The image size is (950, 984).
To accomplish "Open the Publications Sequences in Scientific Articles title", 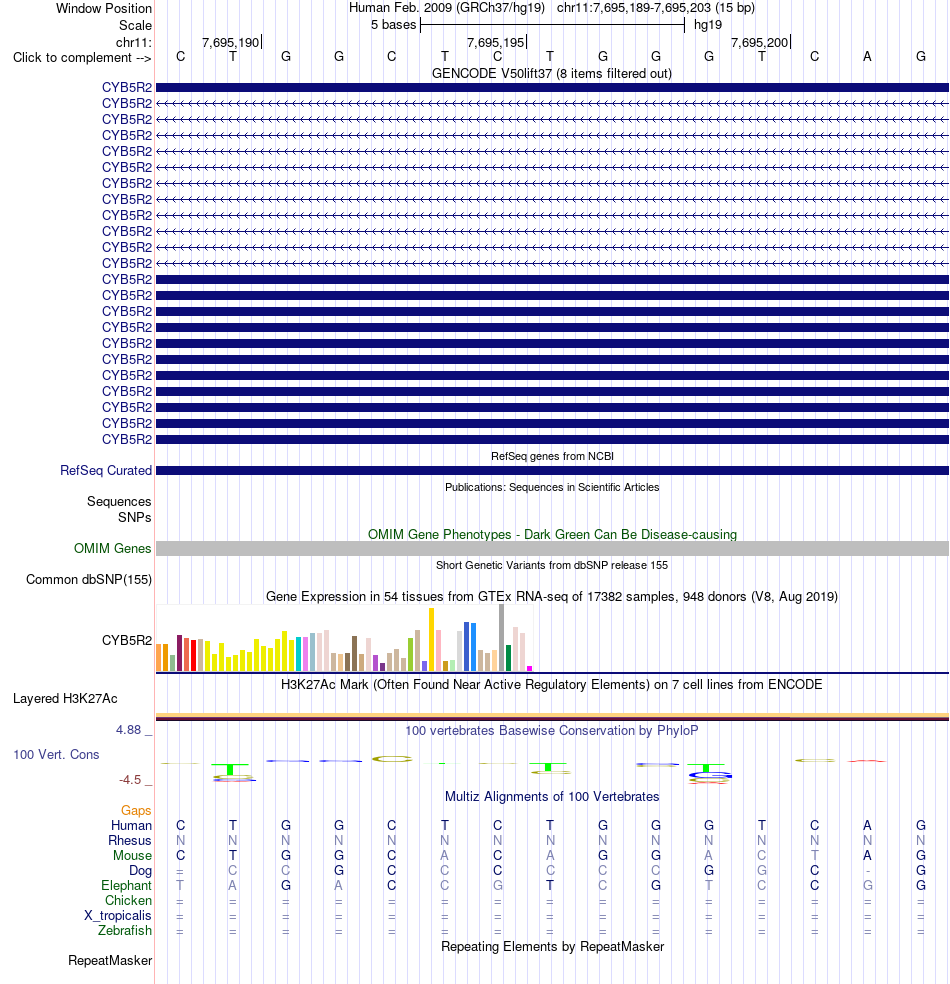I will point(552,487).
